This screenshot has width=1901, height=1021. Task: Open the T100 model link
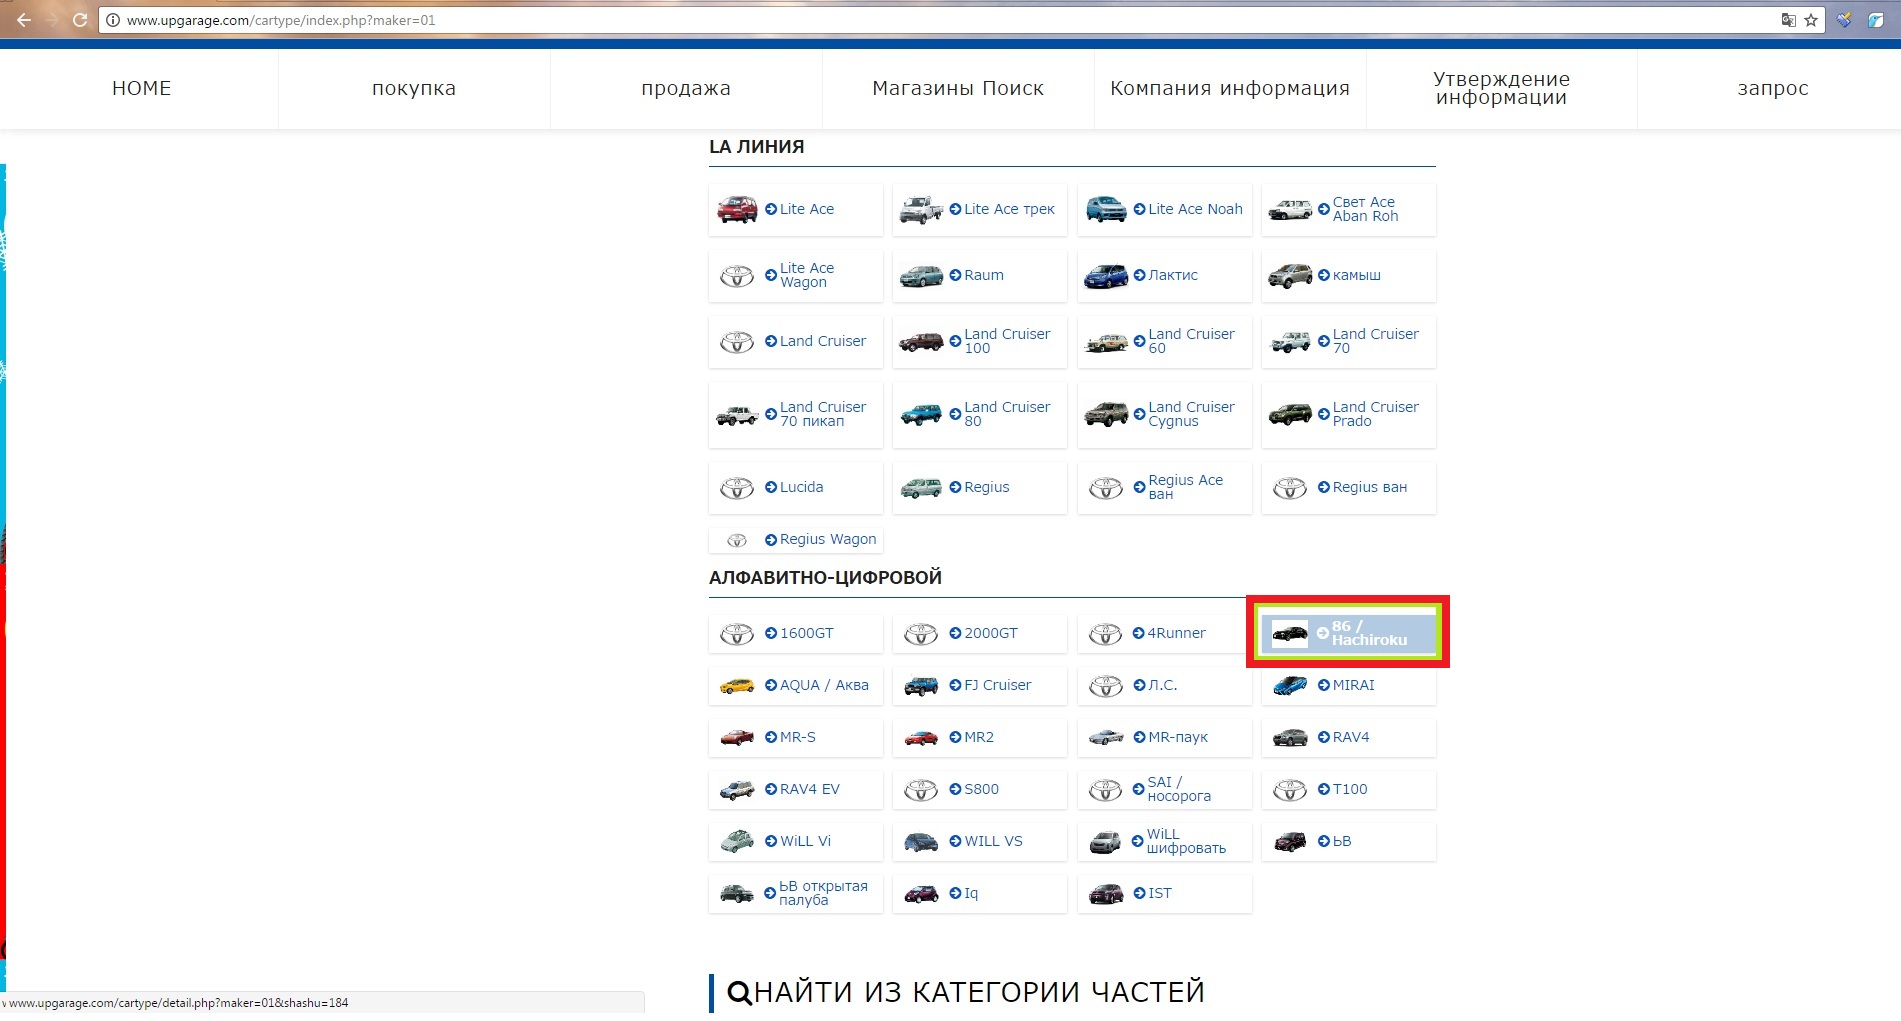point(1349,789)
